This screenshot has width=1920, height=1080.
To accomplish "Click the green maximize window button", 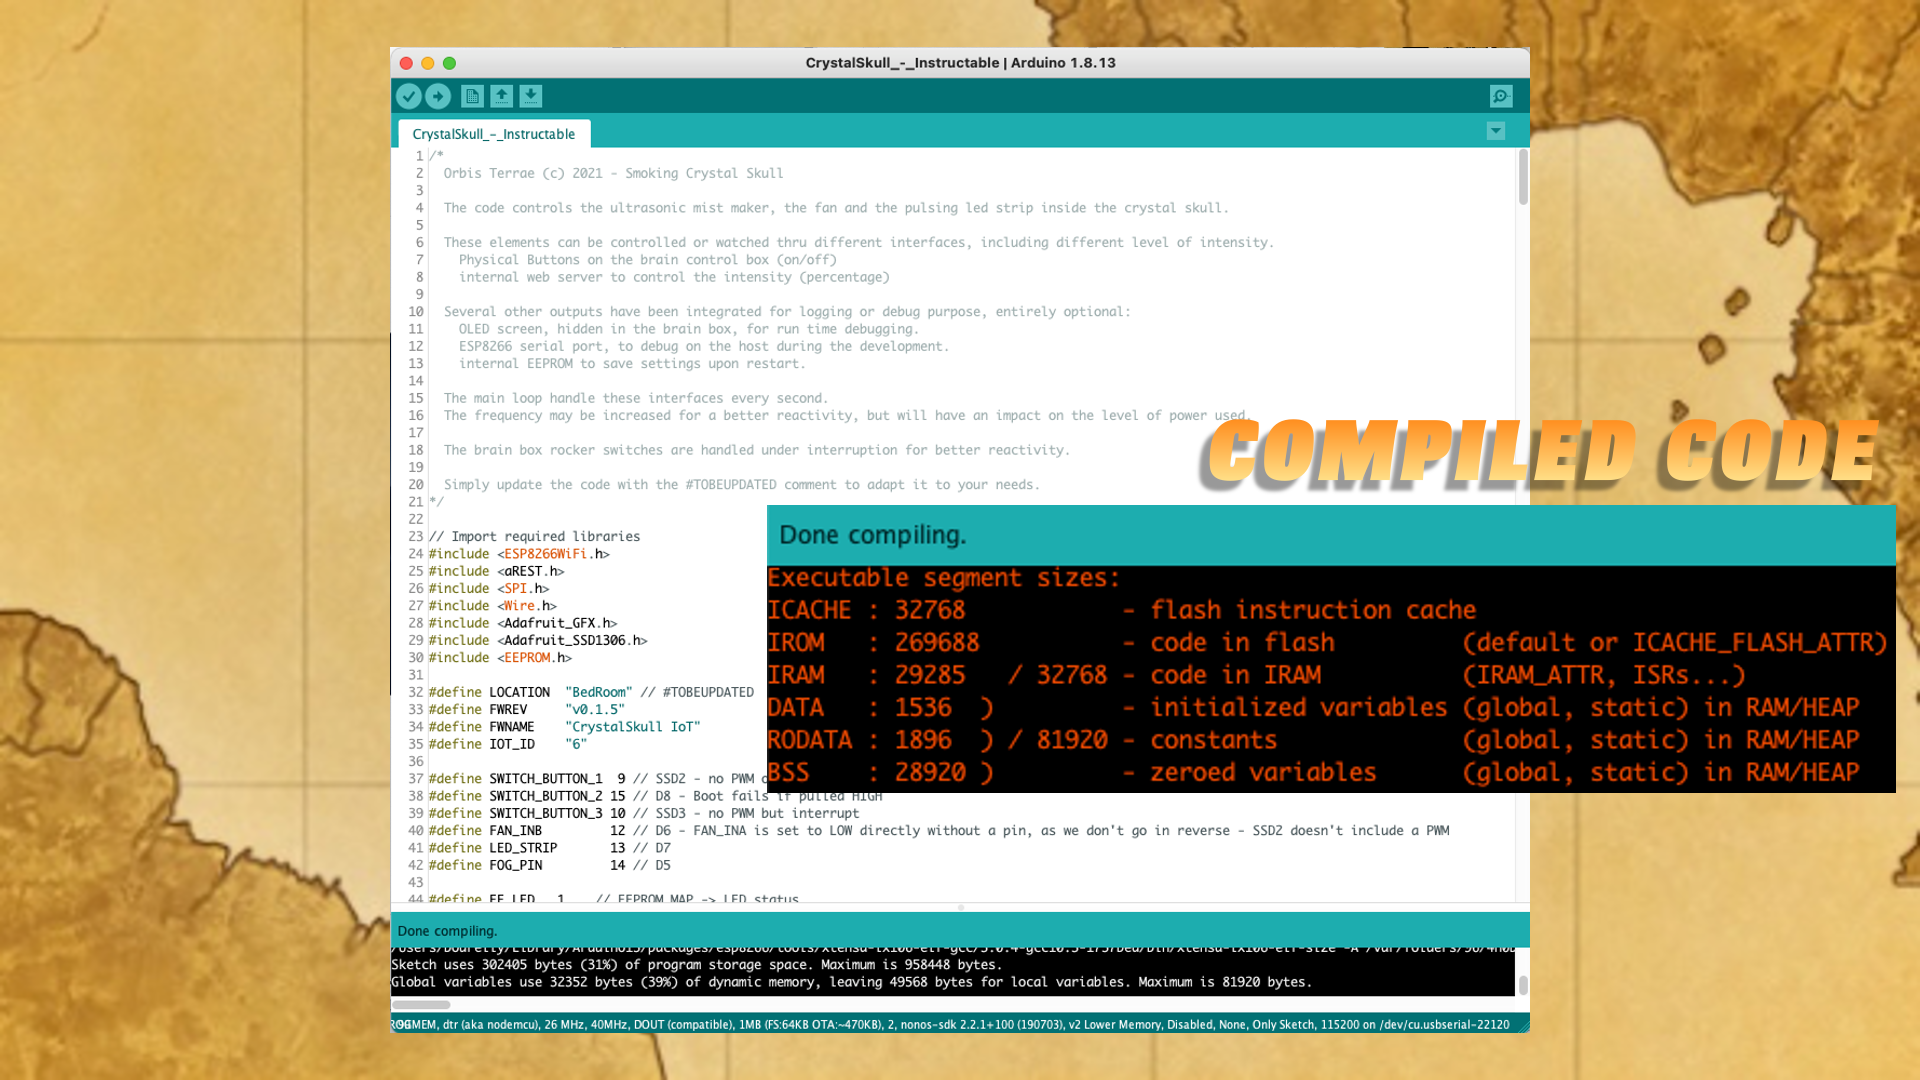I will click(450, 63).
